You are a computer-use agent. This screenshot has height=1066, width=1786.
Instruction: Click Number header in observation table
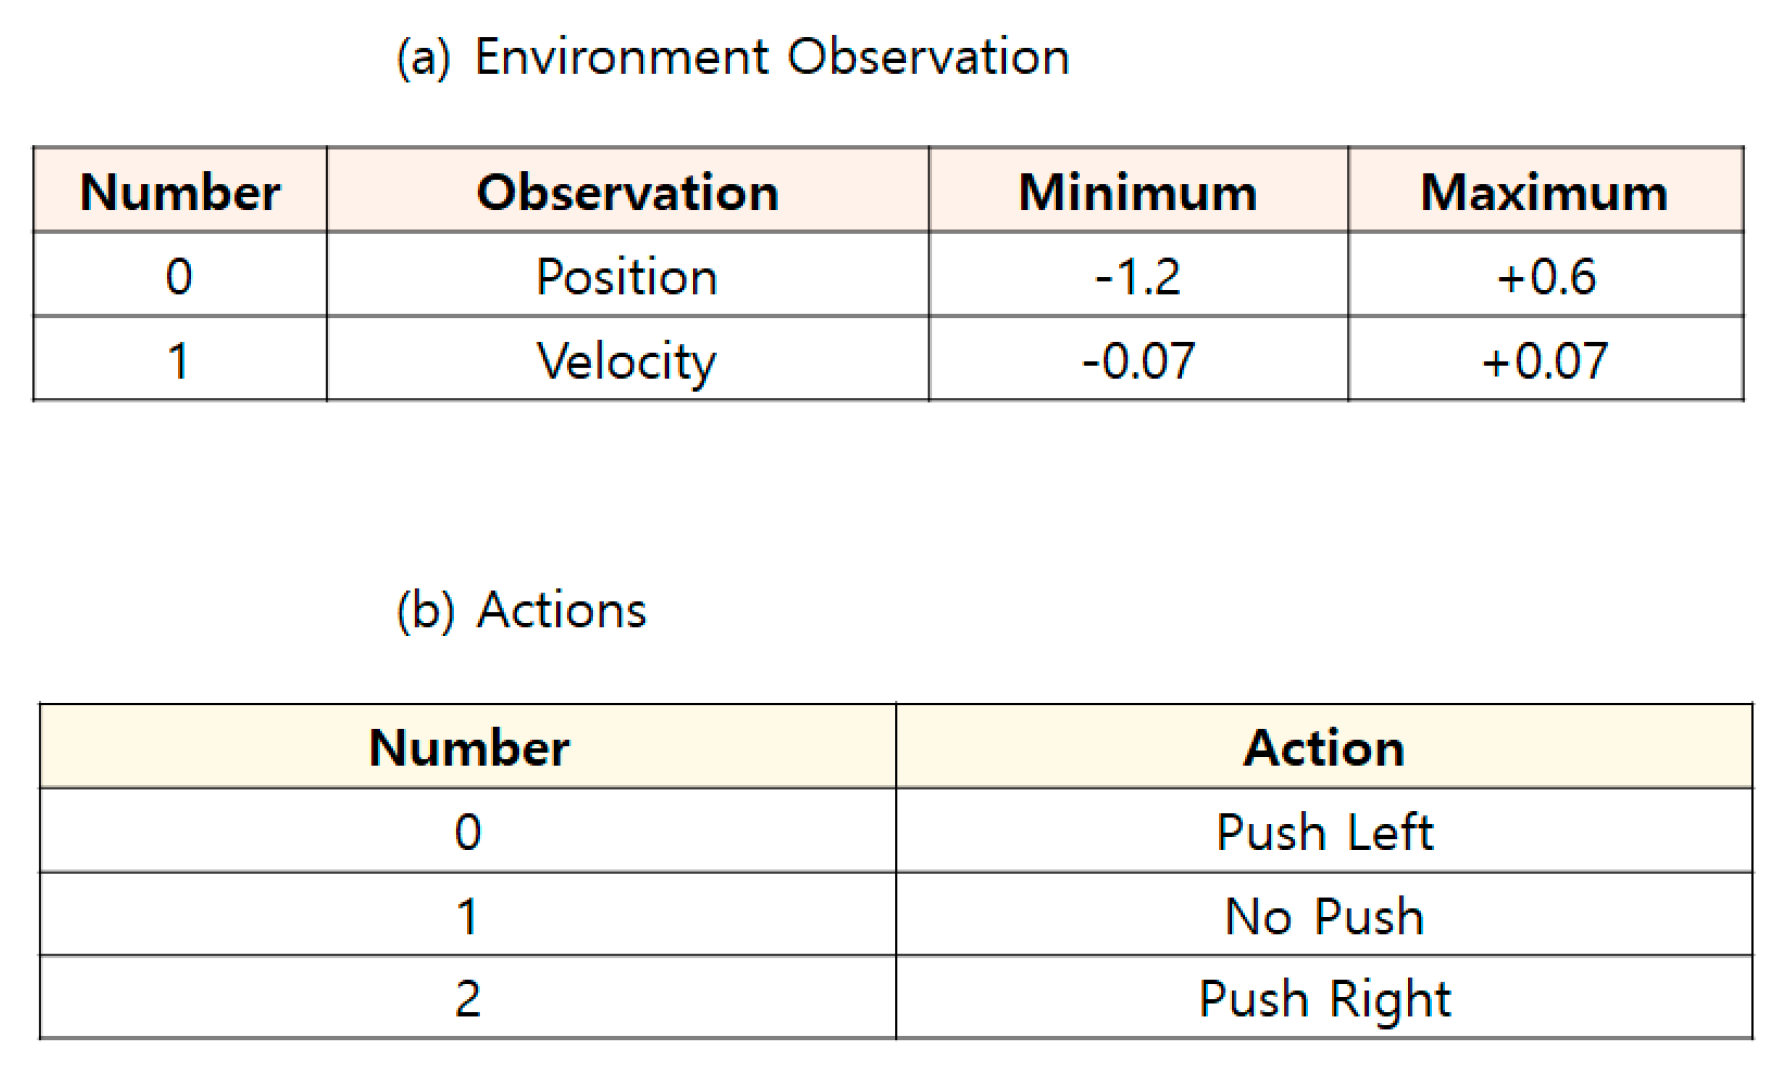pos(180,192)
